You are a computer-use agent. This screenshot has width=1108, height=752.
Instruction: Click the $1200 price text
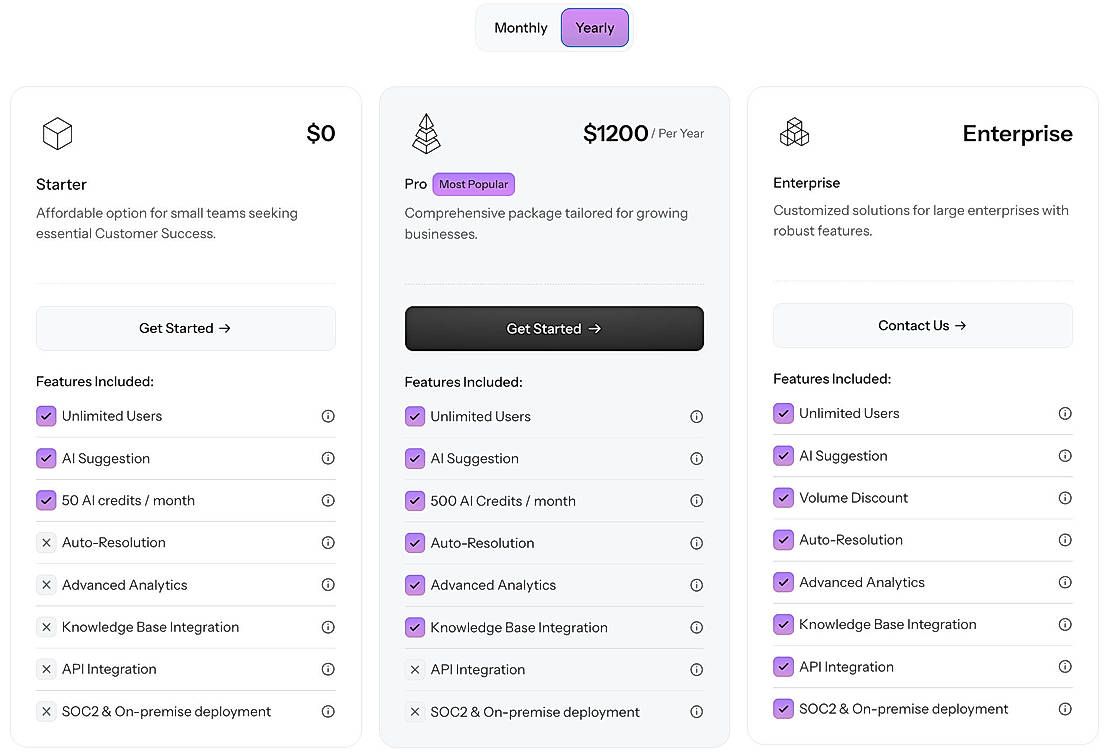tap(615, 133)
